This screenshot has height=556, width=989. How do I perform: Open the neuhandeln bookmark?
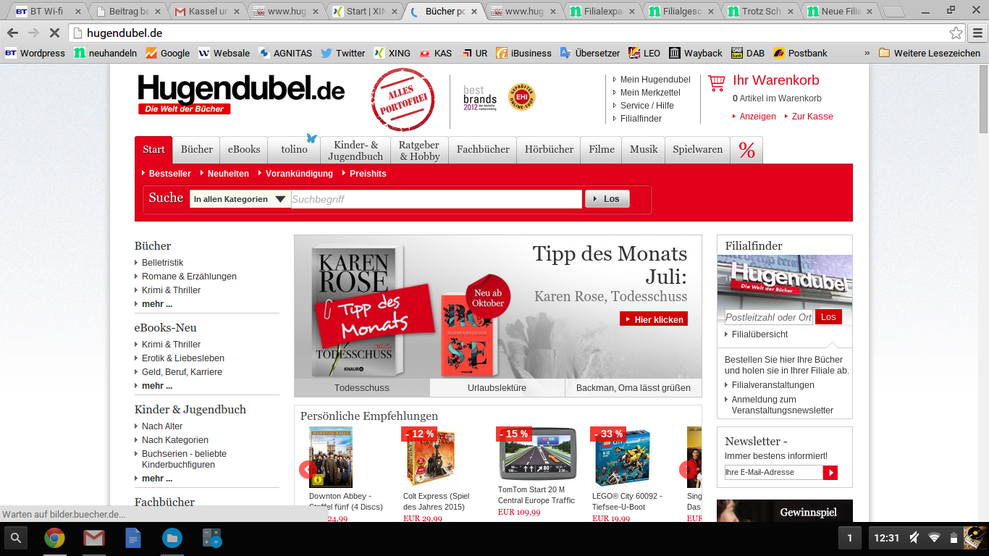(105, 53)
